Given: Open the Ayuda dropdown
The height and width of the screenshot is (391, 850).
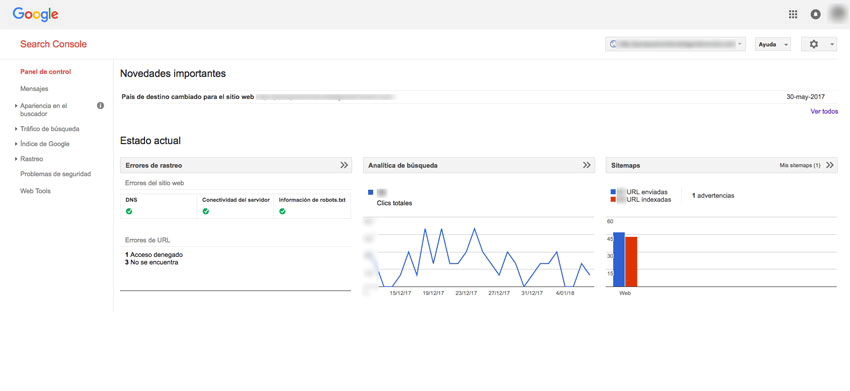Looking at the screenshot, I should tap(772, 44).
